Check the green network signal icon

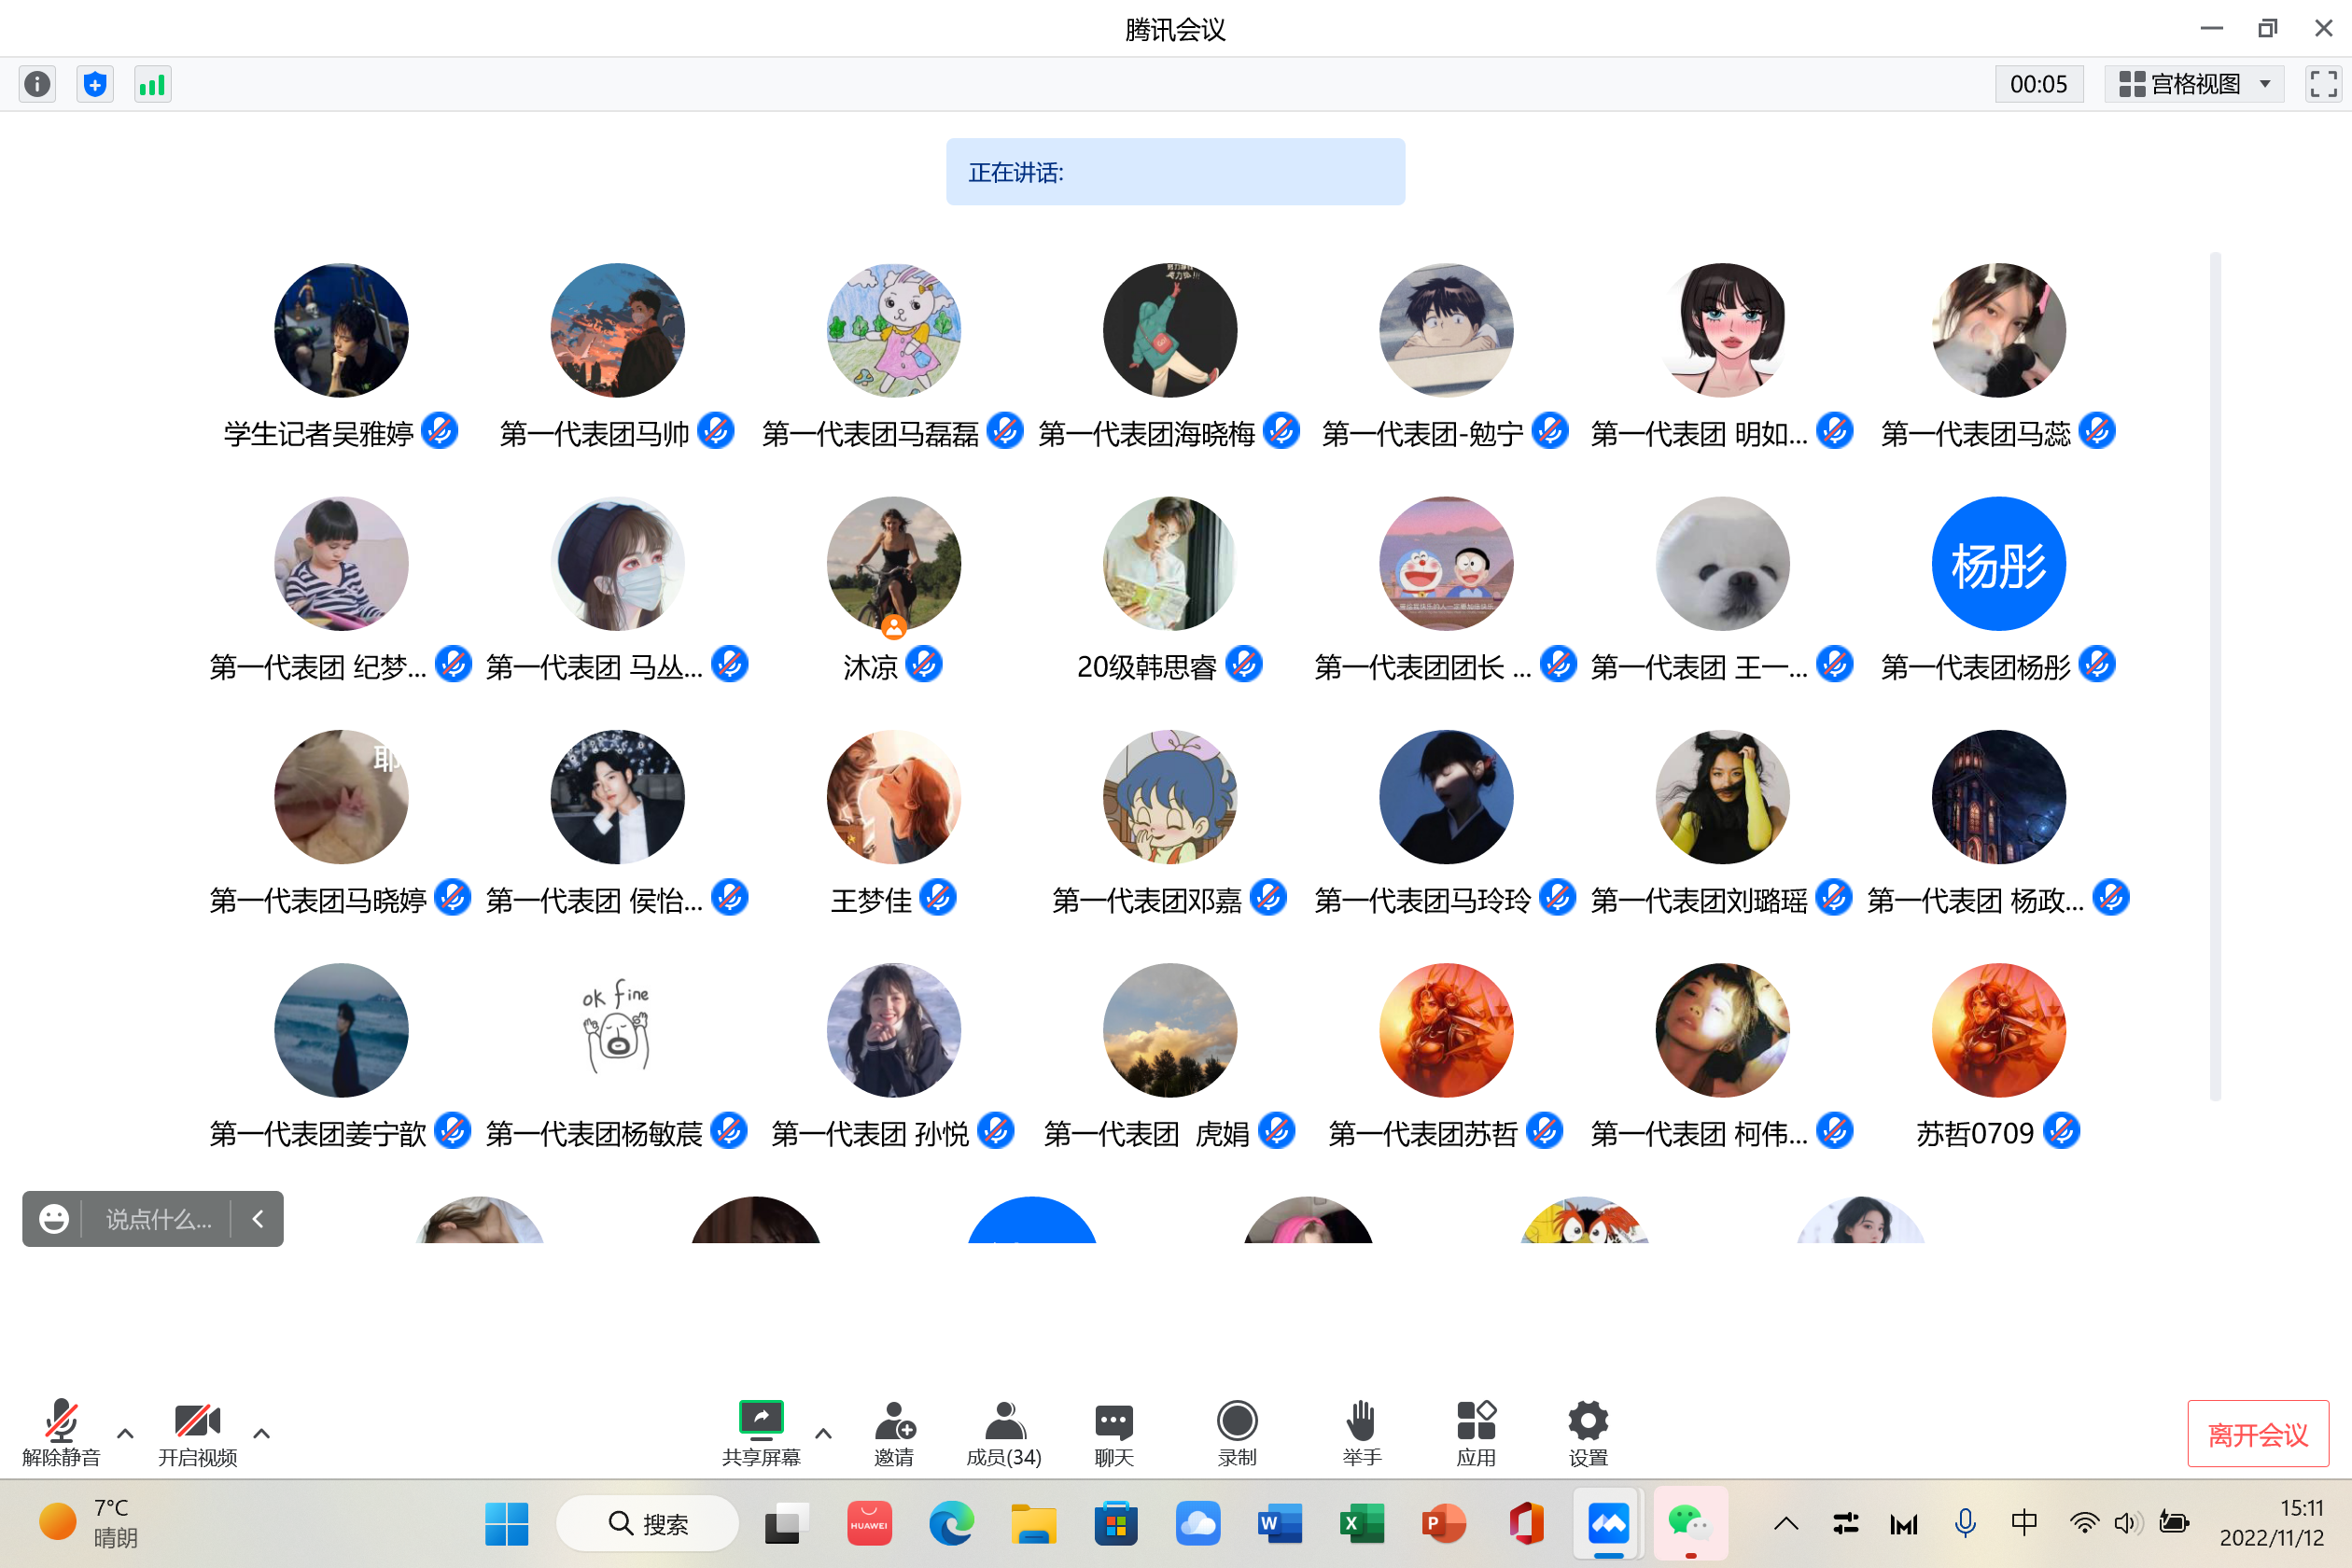(x=153, y=84)
